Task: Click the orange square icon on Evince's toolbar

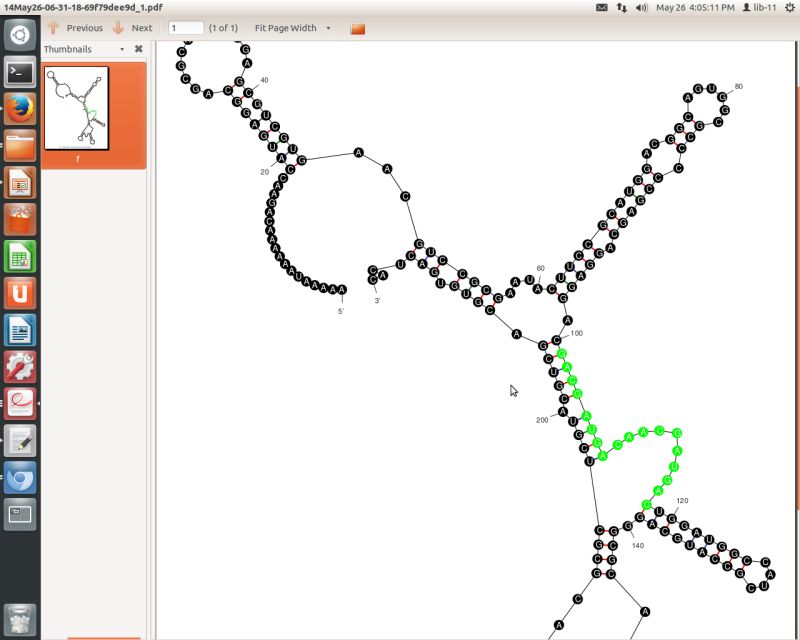Action: pos(355,29)
